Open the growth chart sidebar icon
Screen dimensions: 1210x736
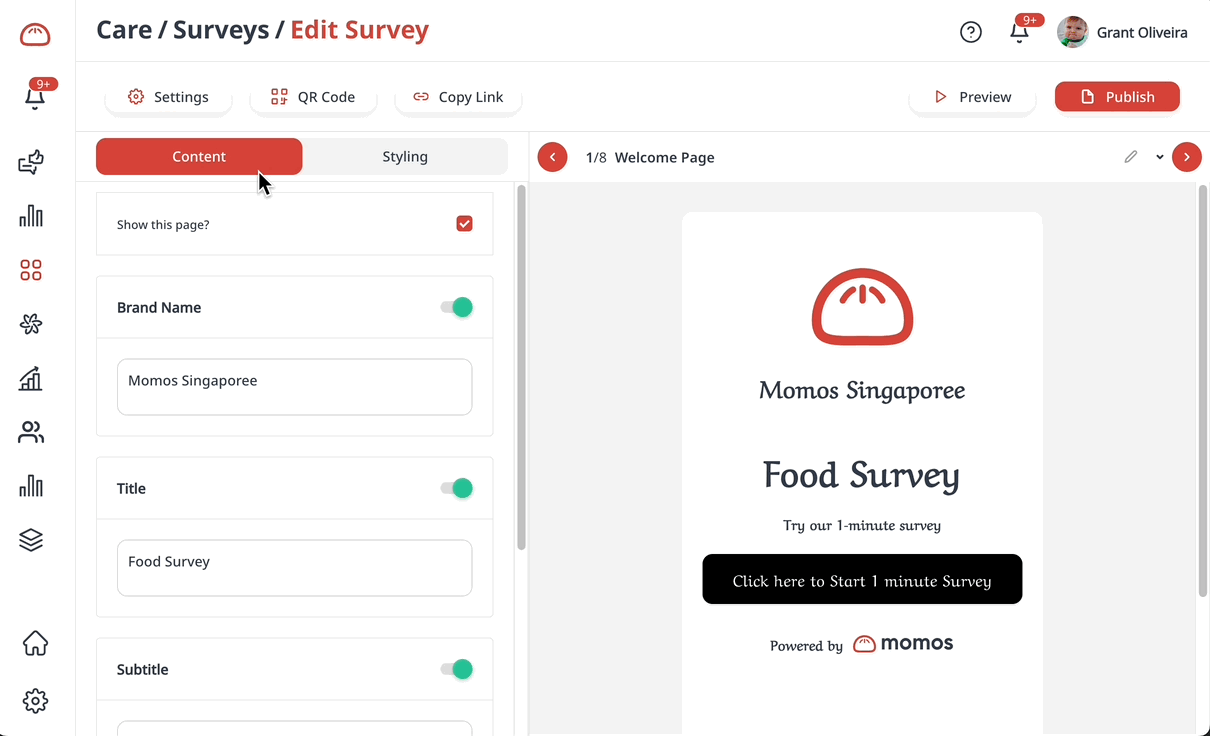pos(31,378)
